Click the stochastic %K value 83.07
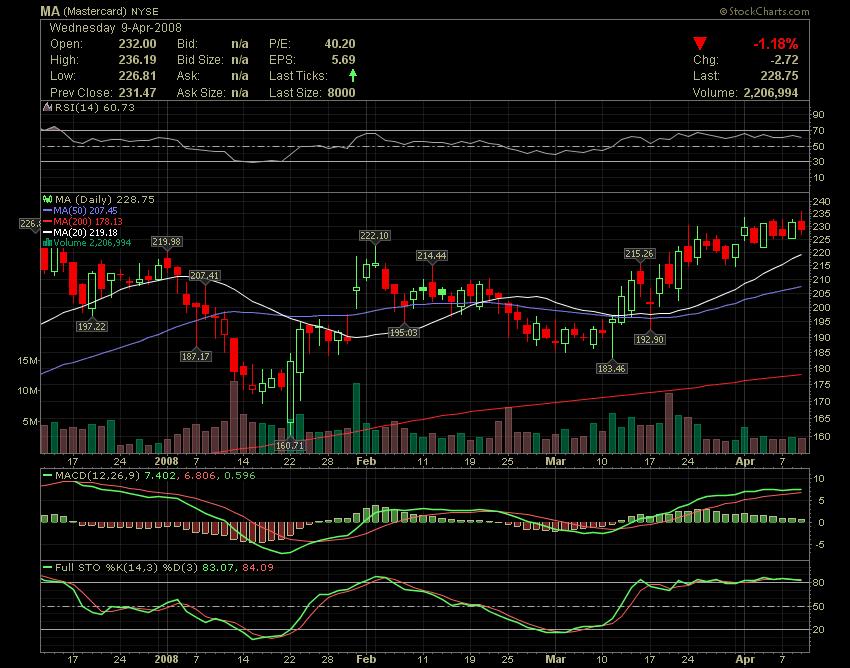 click(219, 568)
